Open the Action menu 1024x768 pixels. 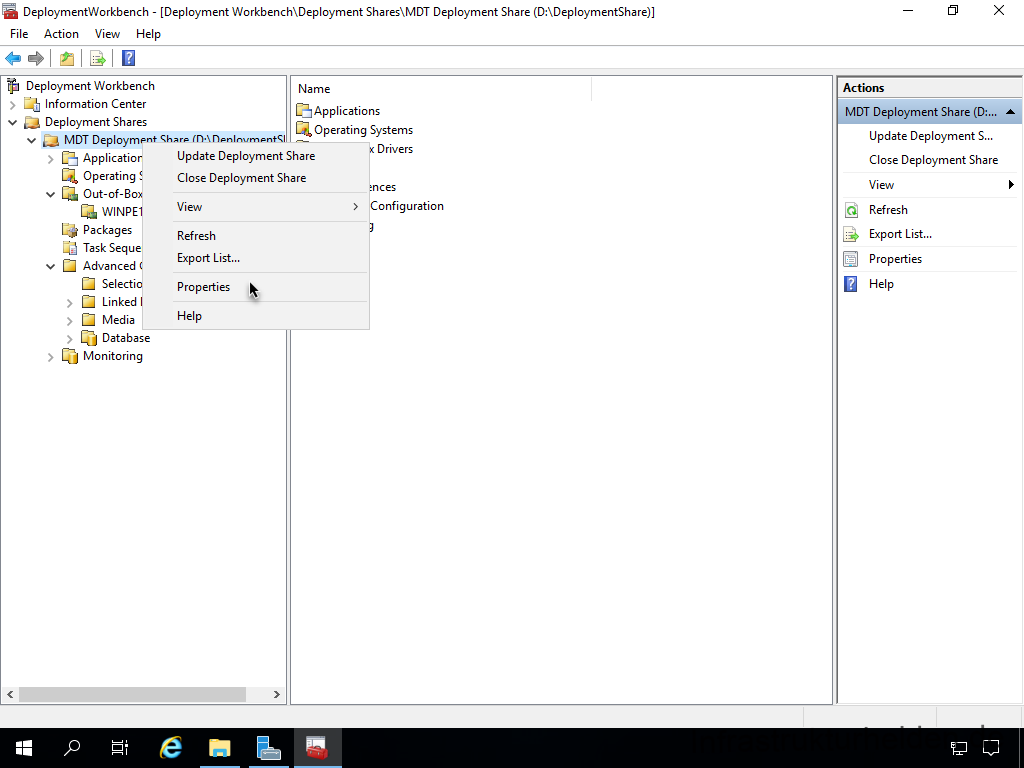[x=61, y=34]
